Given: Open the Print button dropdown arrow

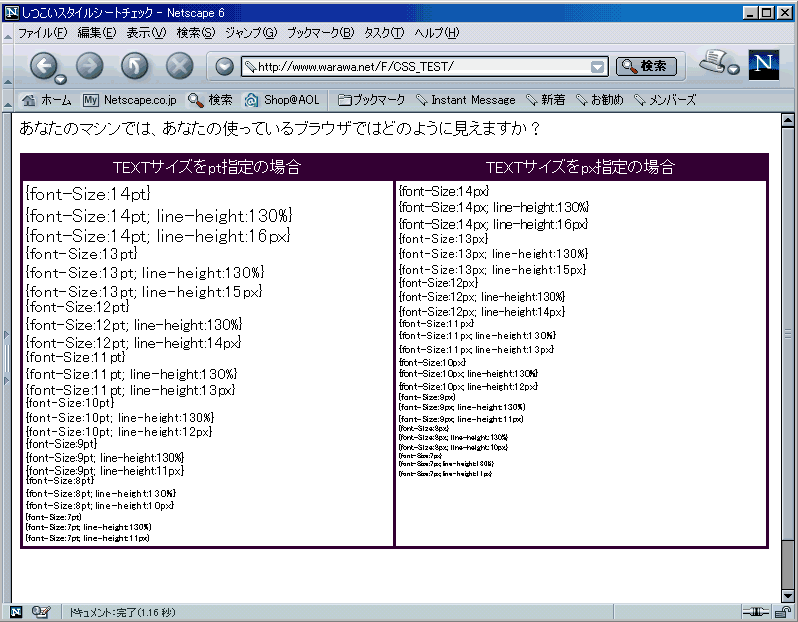Looking at the screenshot, I should coord(733,69).
